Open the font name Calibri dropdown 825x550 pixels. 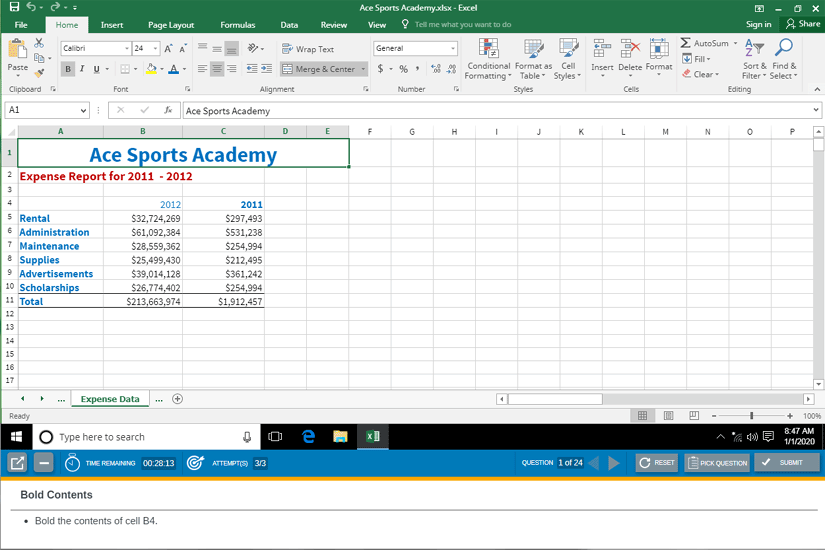126,48
